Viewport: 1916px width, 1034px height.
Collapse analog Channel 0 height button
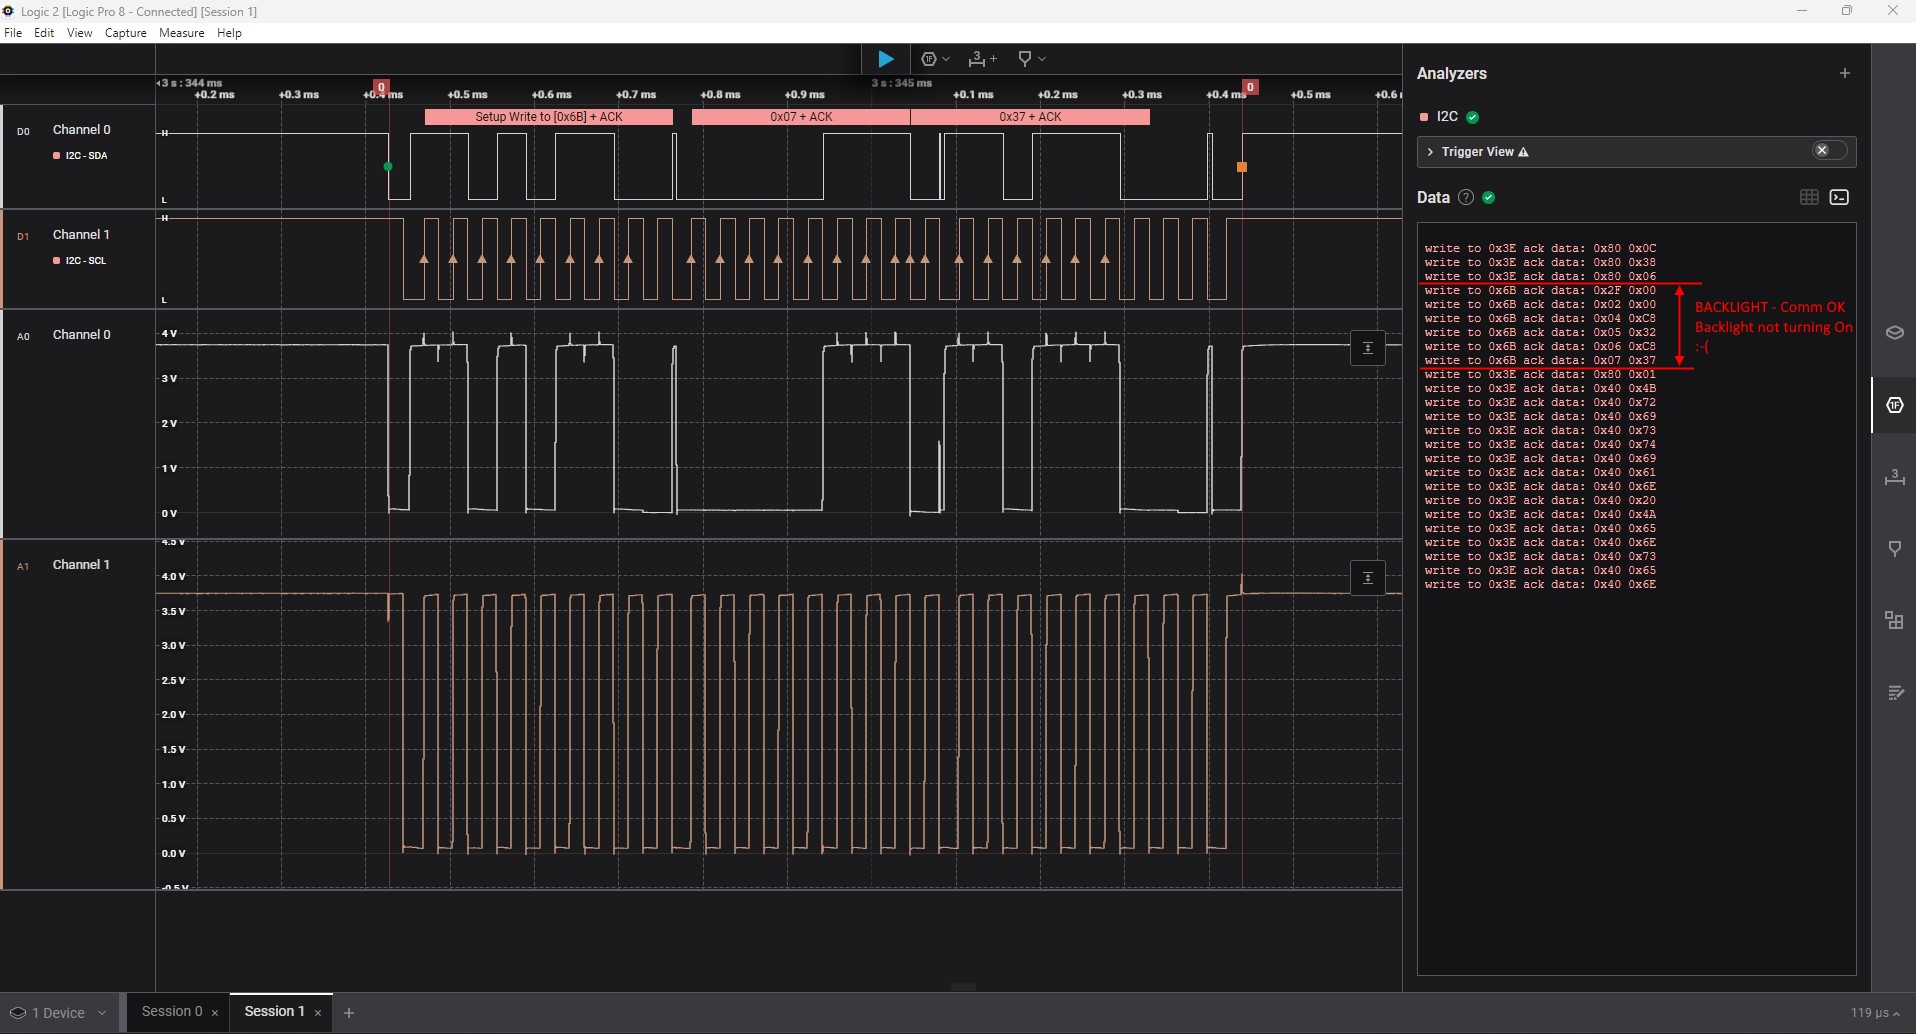(x=1367, y=348)
